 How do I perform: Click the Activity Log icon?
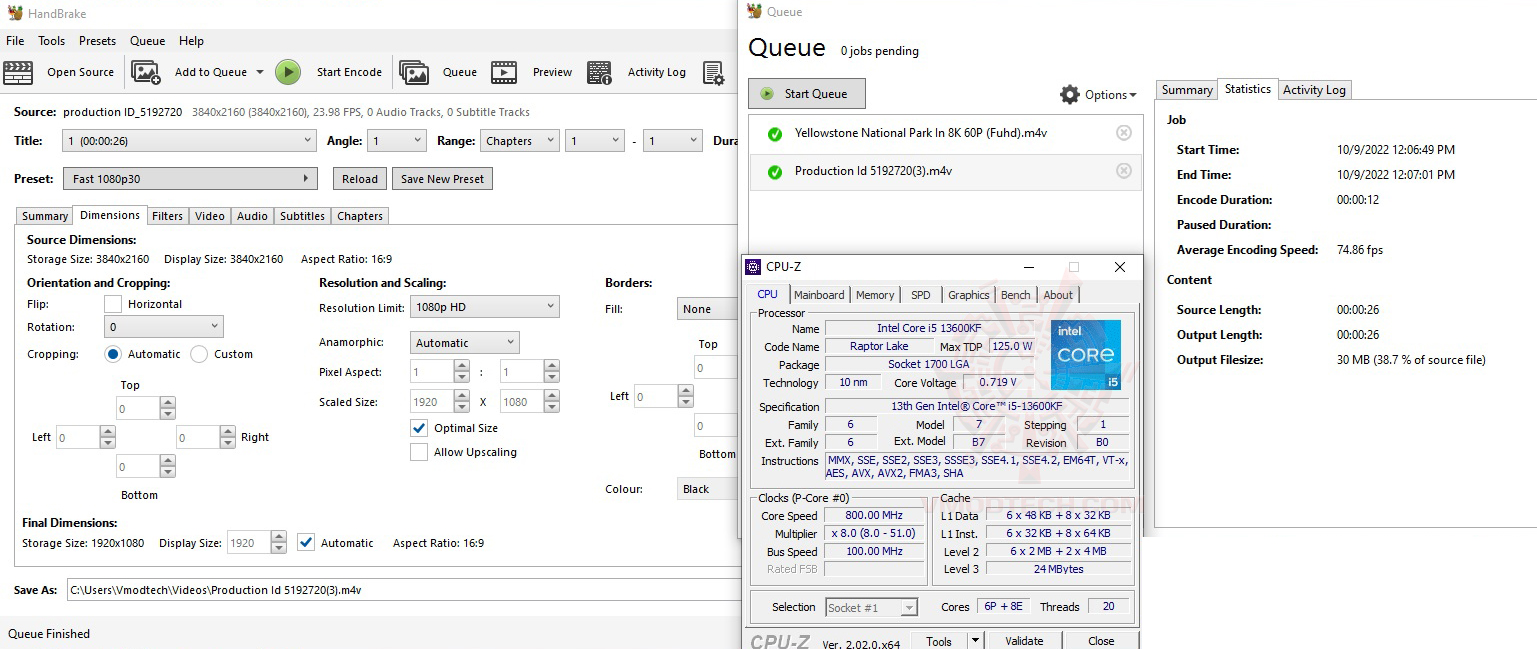point(599,72)
